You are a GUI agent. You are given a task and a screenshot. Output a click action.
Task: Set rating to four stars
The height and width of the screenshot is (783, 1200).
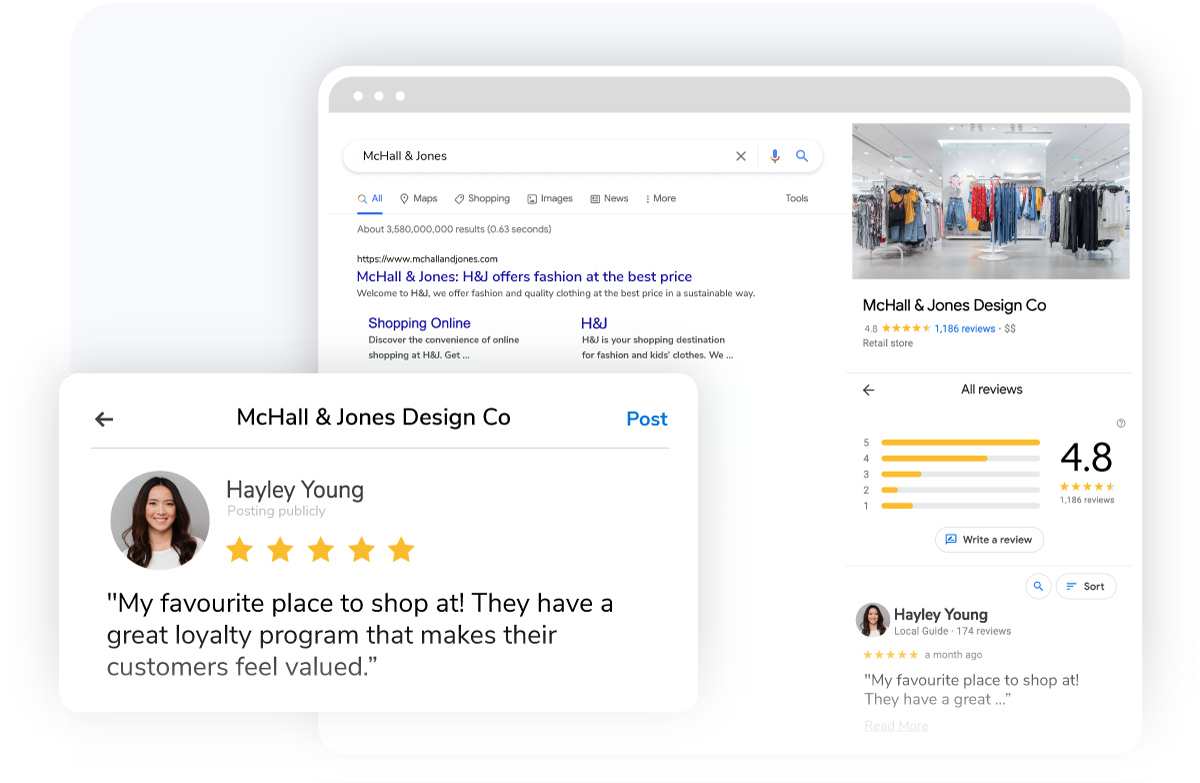(361, 549)
